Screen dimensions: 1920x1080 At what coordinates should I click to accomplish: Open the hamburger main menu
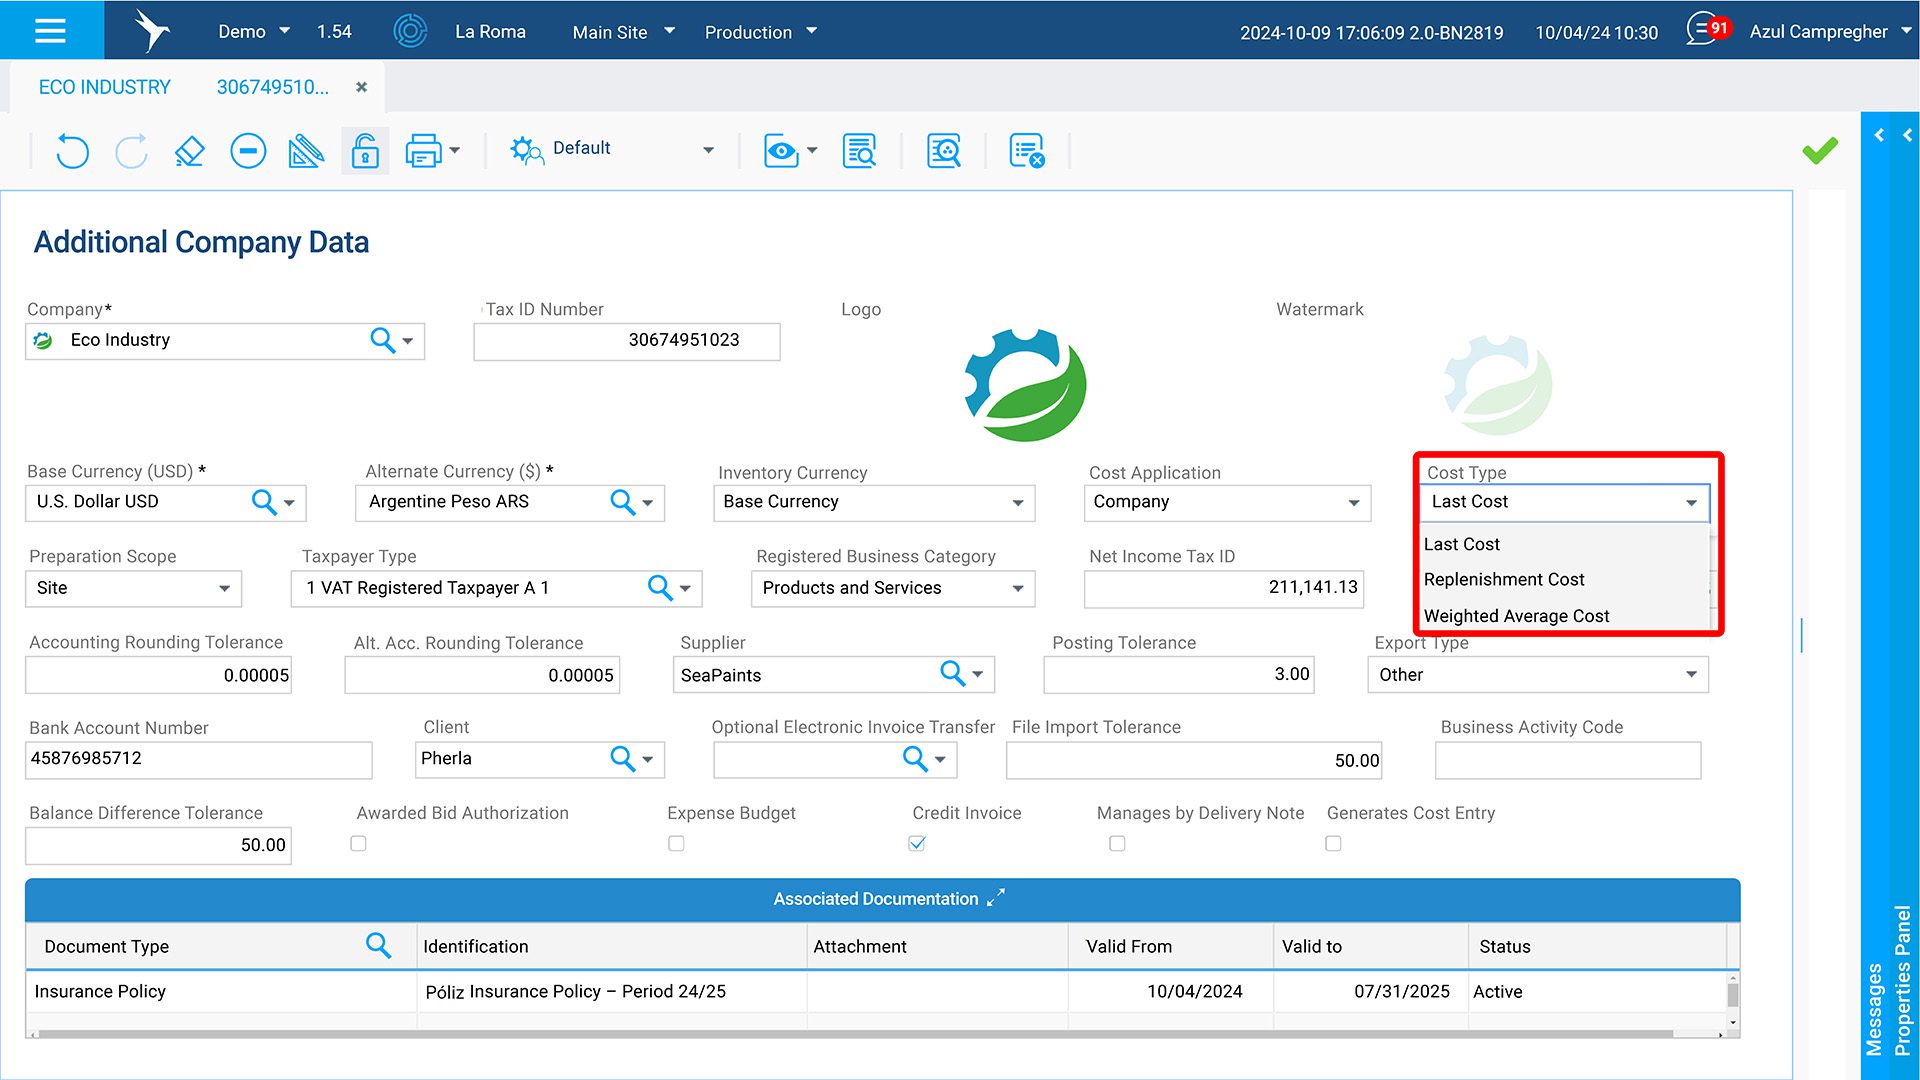(x=50, y=30)
